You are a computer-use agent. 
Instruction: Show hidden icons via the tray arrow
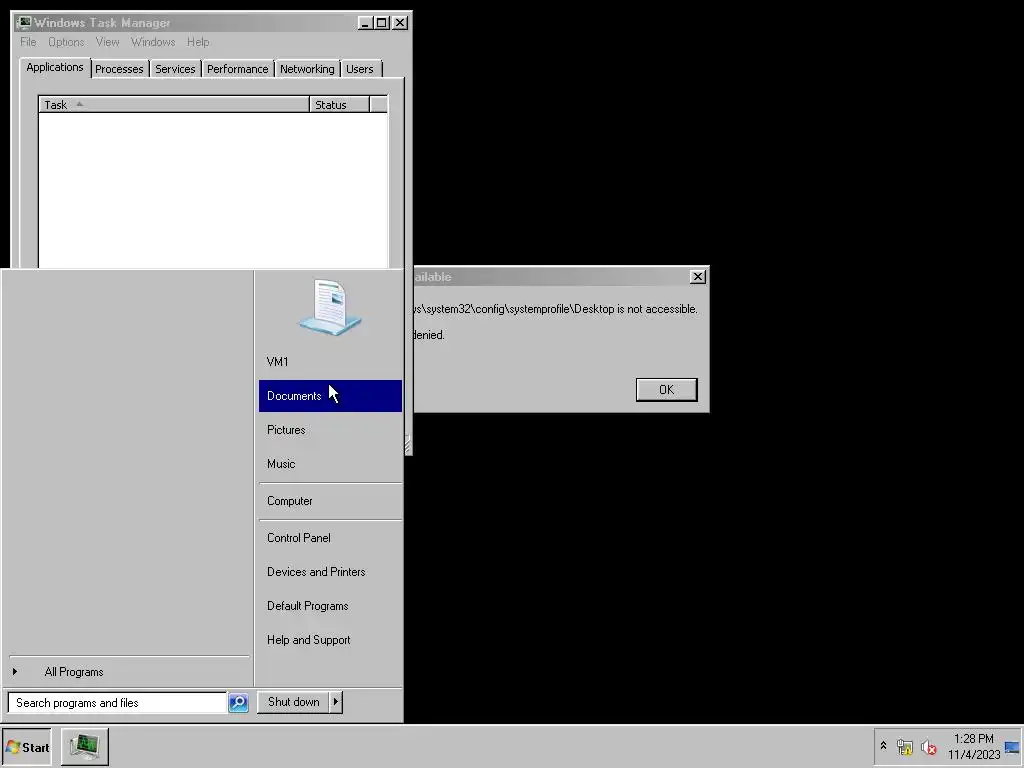(x=883, y=746)
